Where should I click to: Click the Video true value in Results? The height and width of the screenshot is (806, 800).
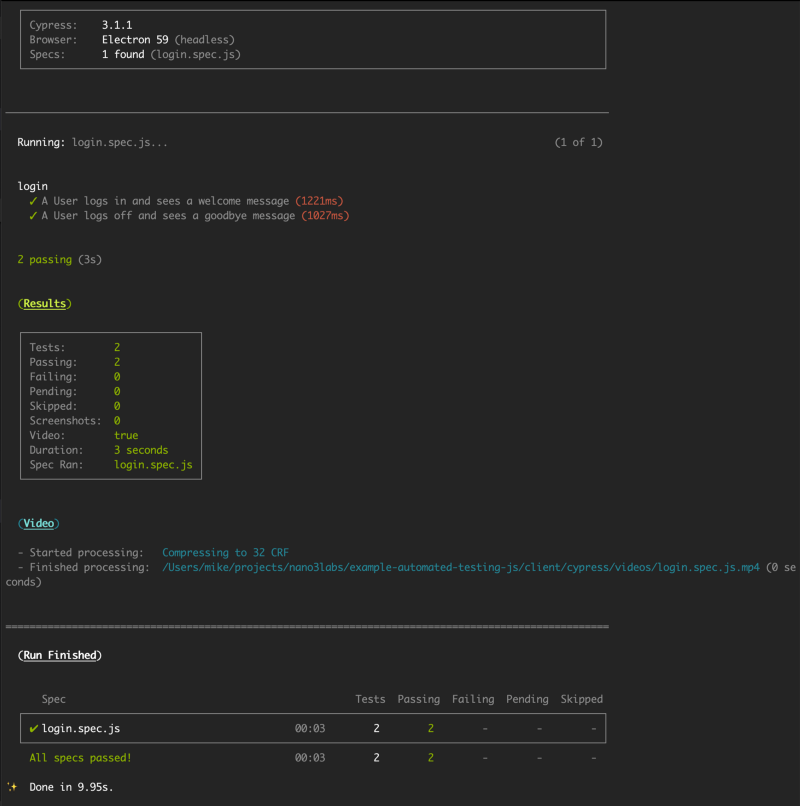(x=126, y=436)
